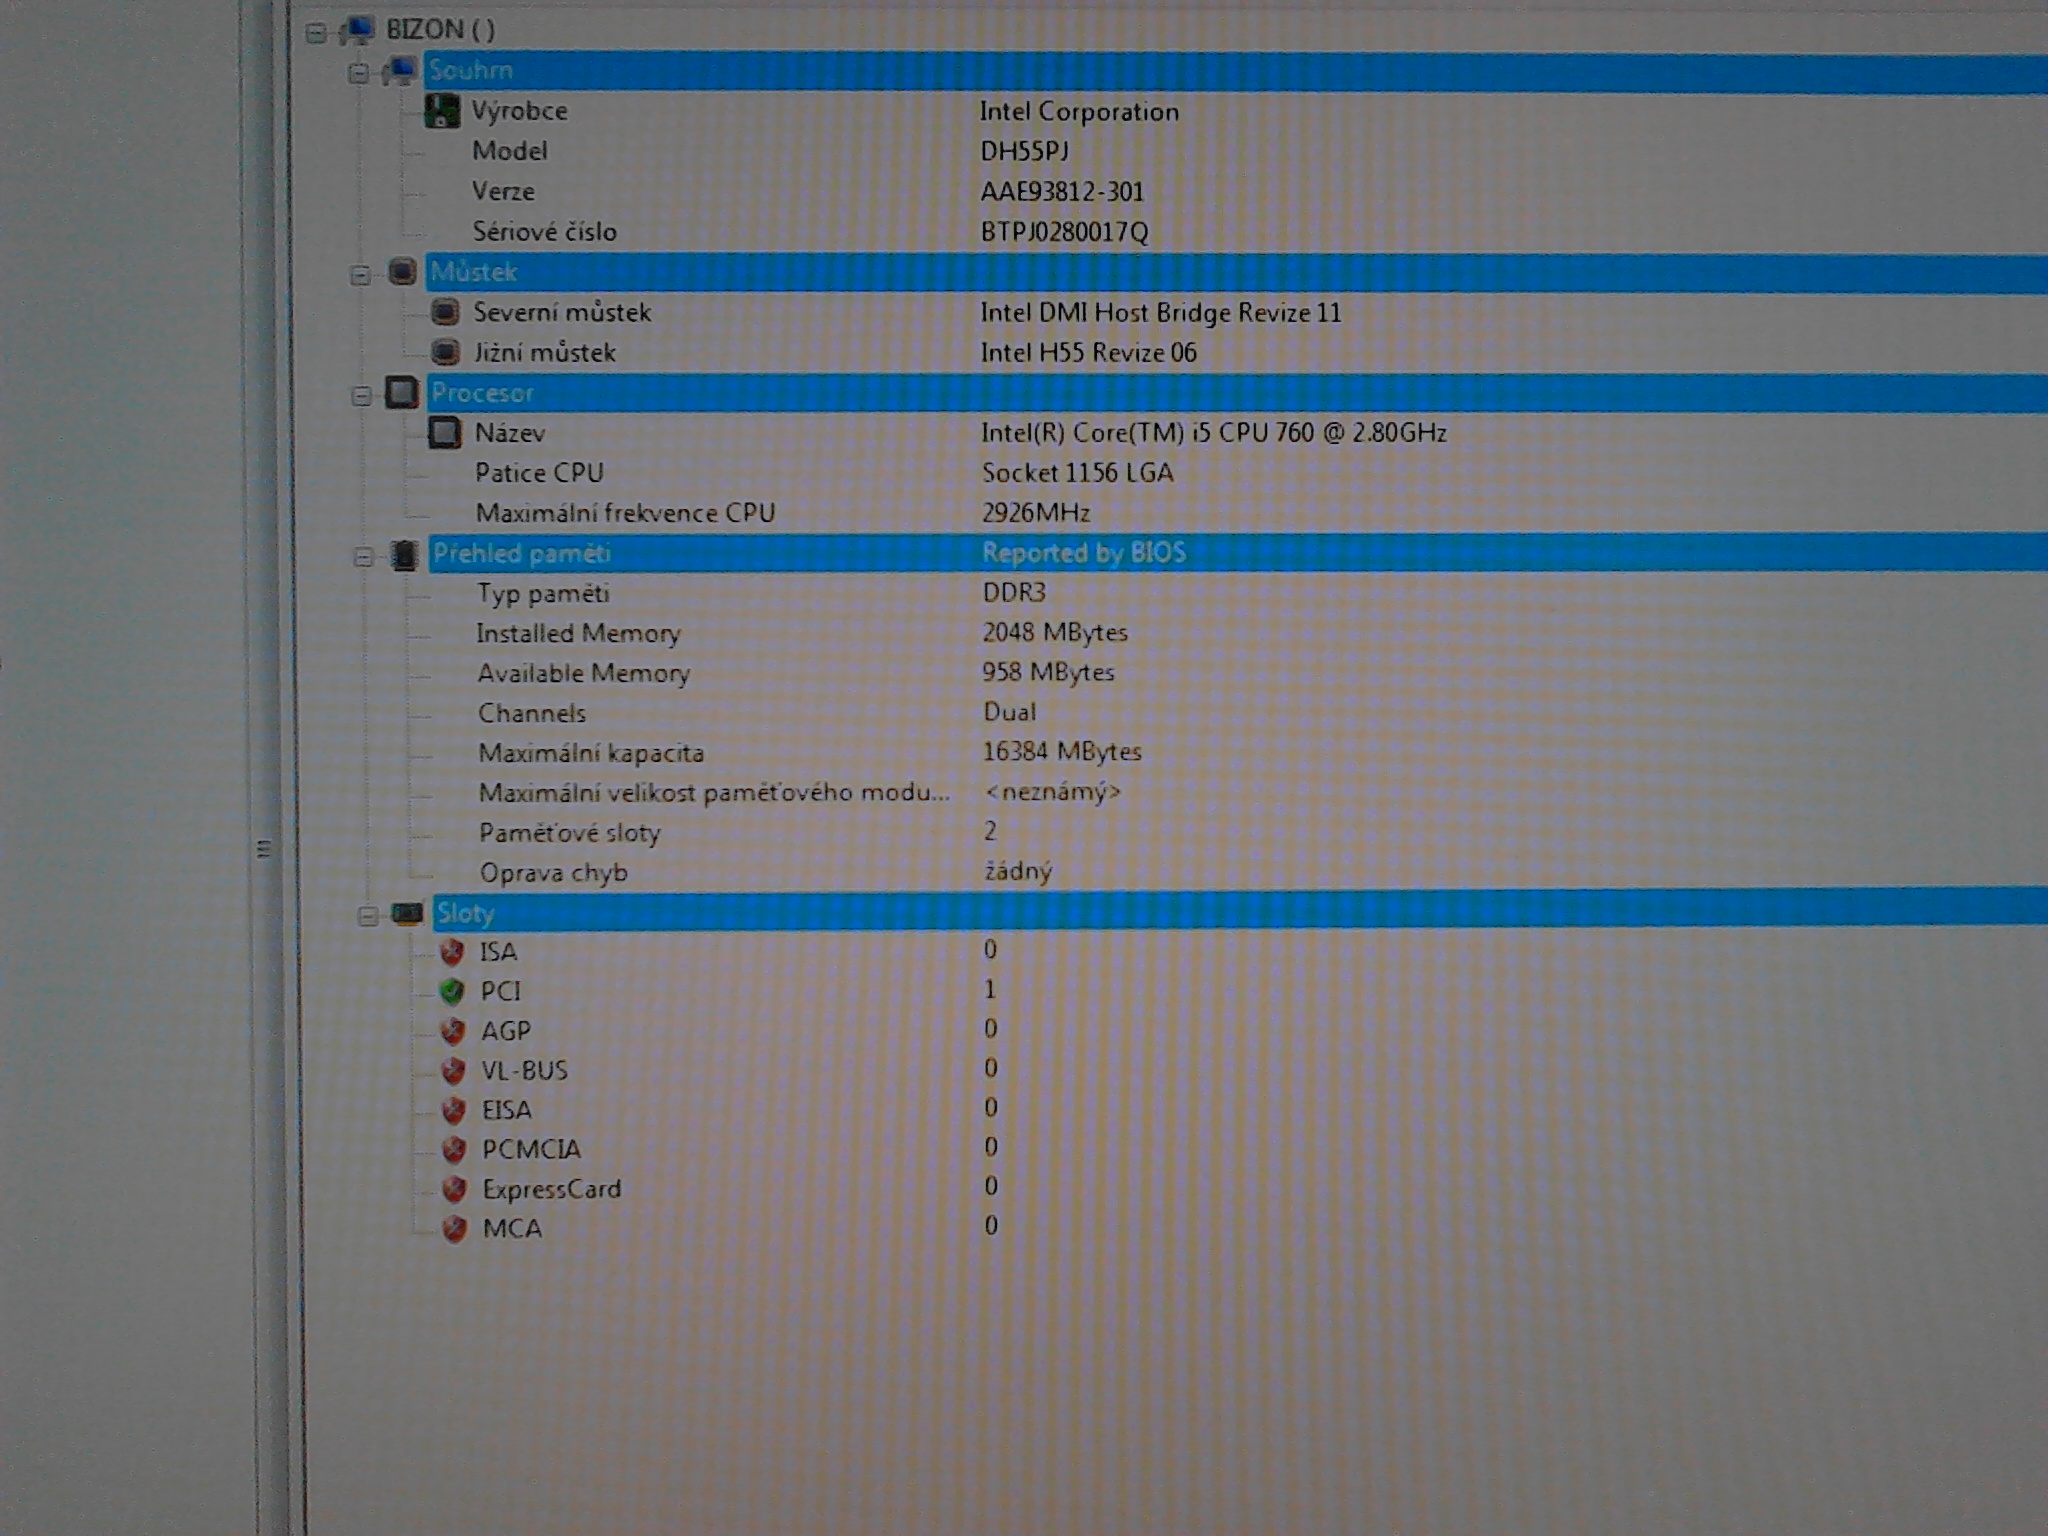2048x1536 pixels.
Task: Click the red shield icon beside AGP
Action: click(453, 1031)
